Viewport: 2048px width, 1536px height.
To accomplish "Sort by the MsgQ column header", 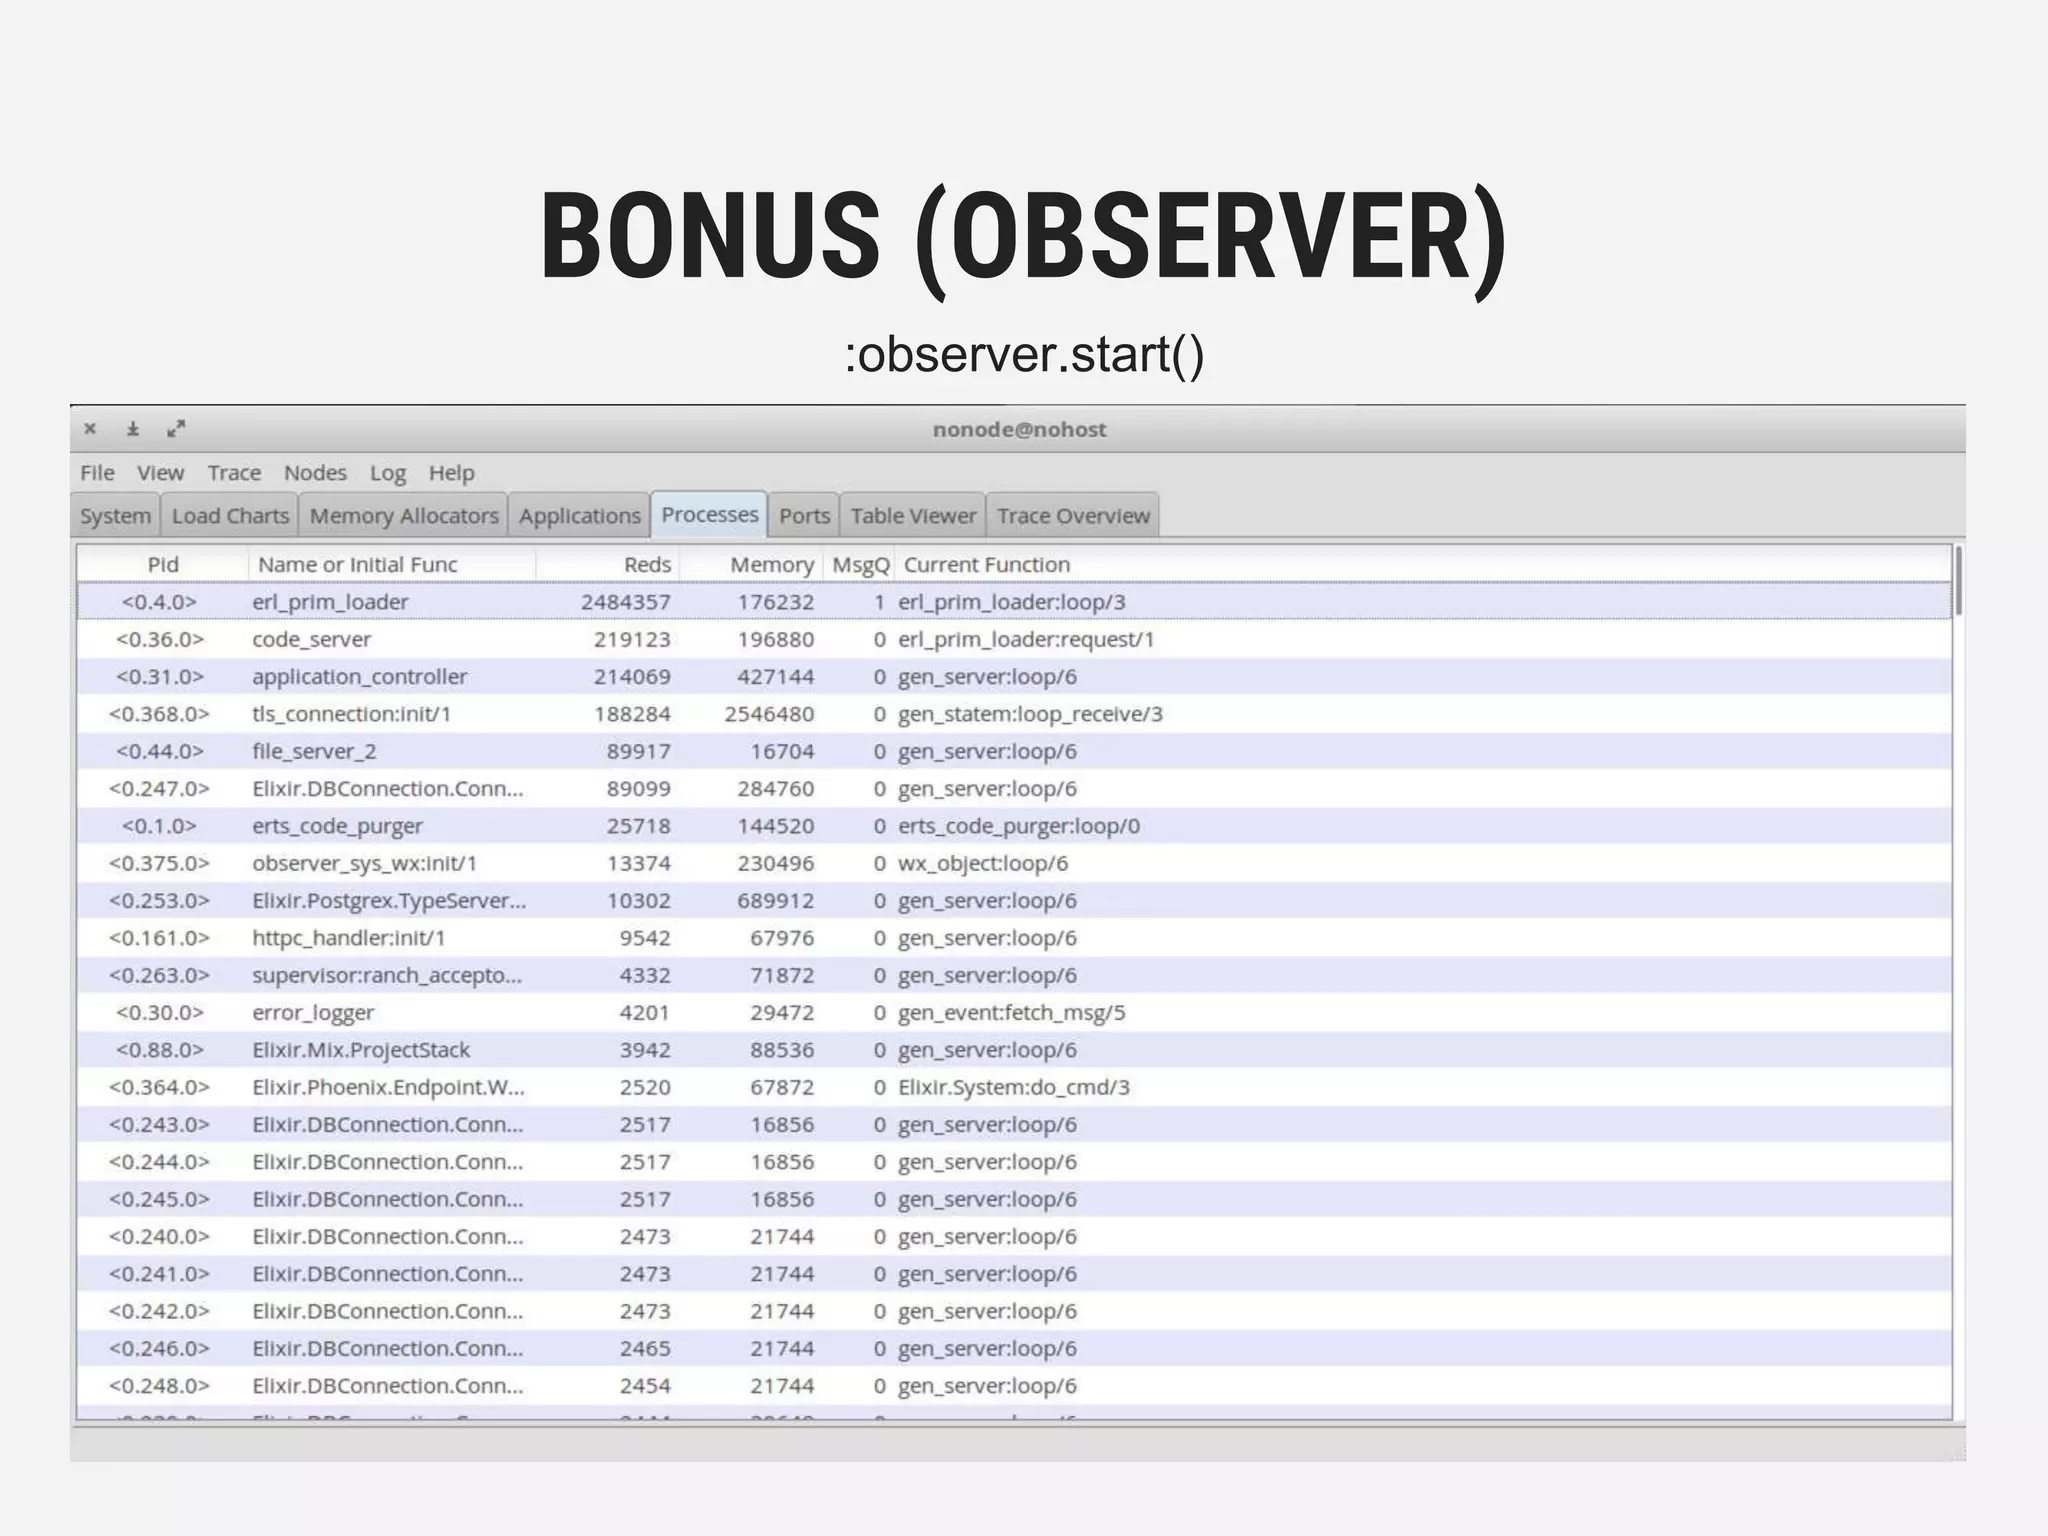I will coord(860,564).
